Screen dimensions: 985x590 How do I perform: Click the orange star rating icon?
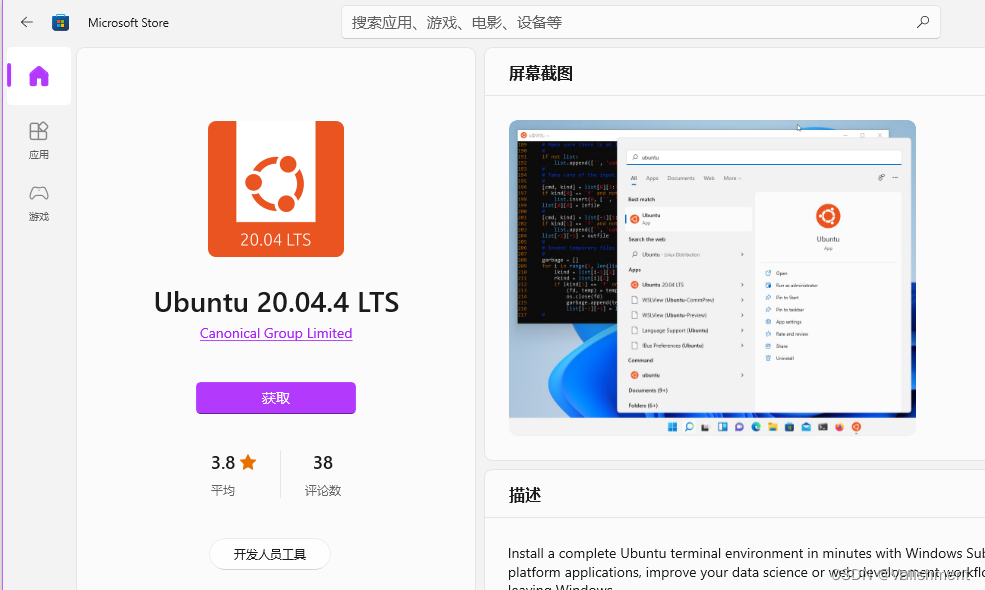[248, 462]
